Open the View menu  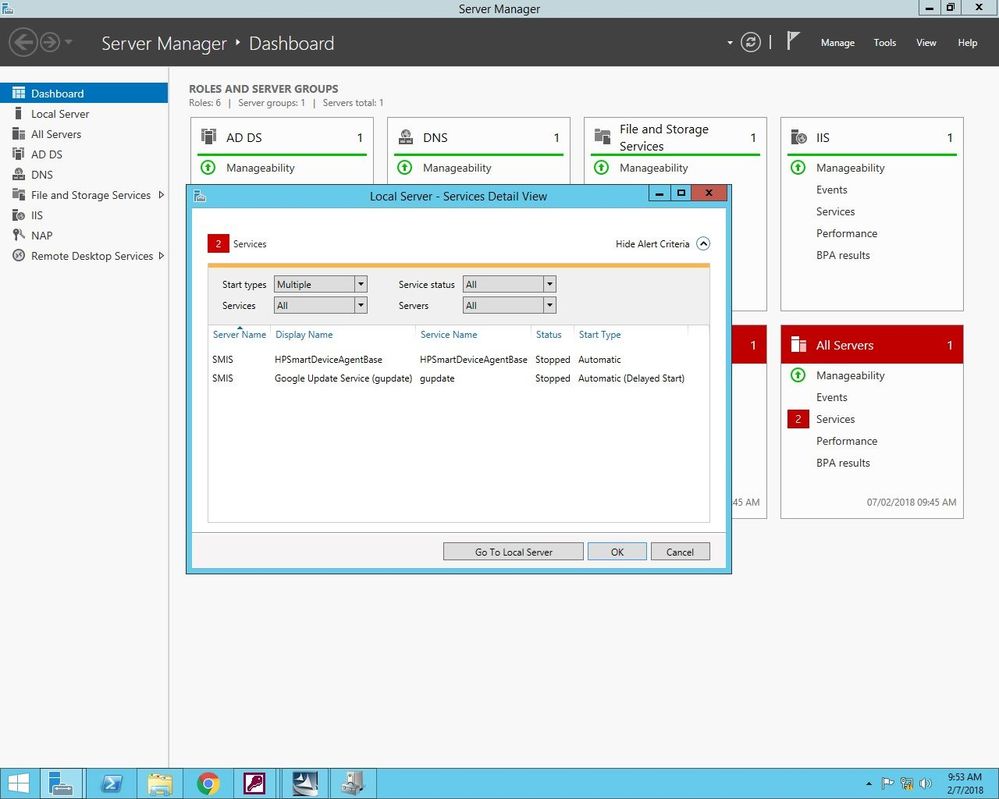pyautogui.click(x=926, y=43)
